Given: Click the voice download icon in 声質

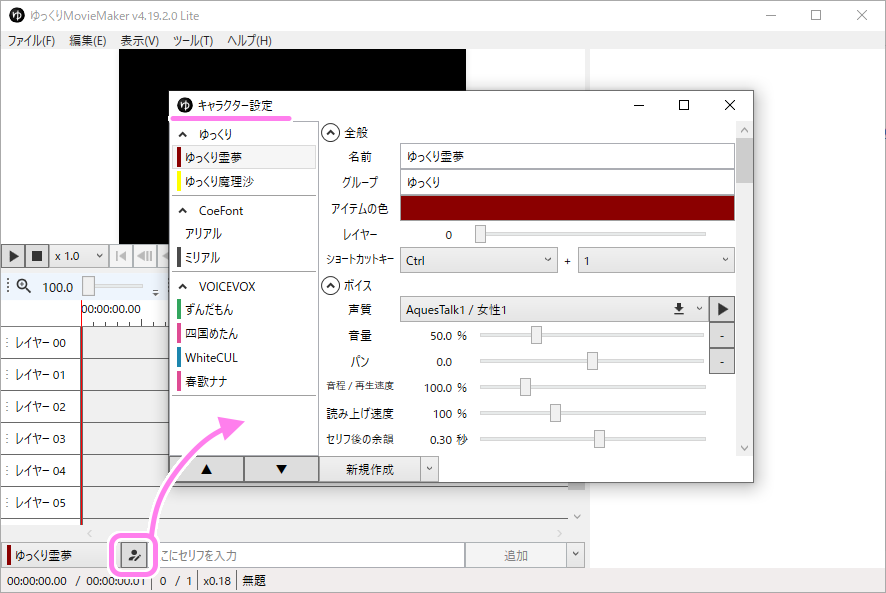Looking at the screenshot, I should [679, 309].
